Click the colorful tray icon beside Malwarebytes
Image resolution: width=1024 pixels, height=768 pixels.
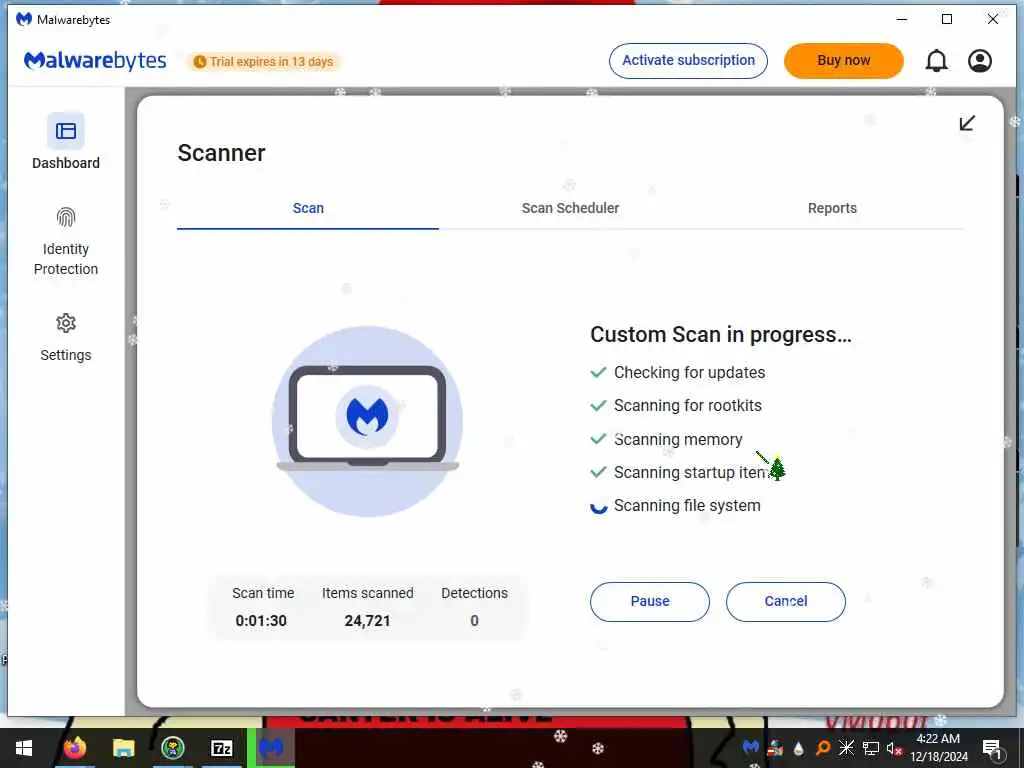(775, 748)
